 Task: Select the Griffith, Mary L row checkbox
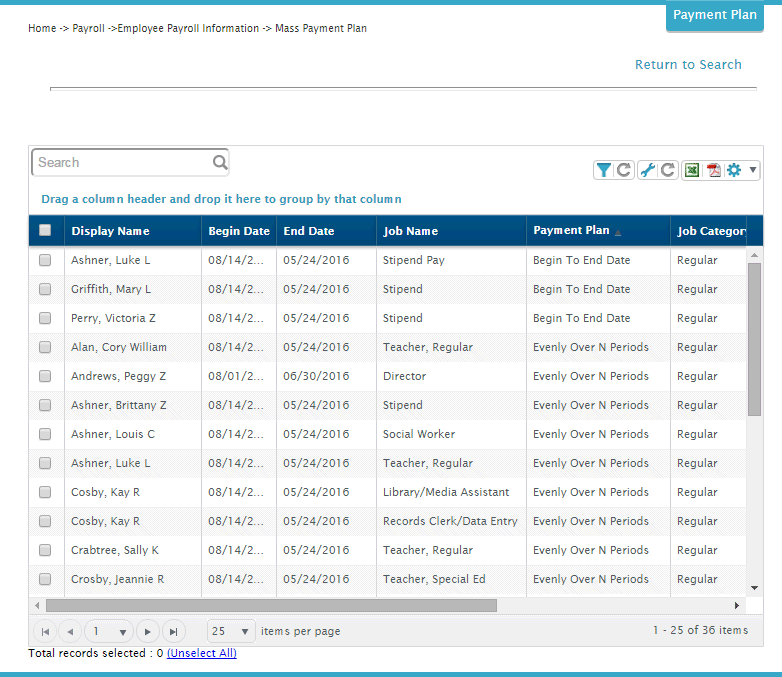tap(45, 289)
